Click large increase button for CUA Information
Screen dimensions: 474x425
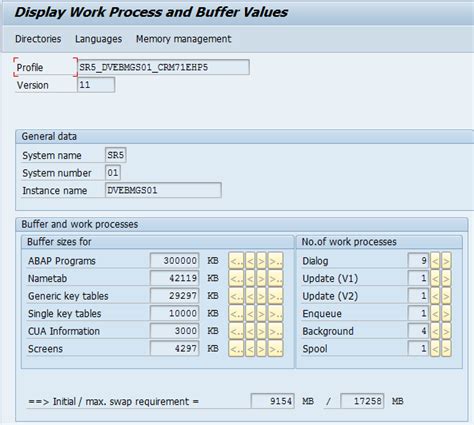coord(276,331)
